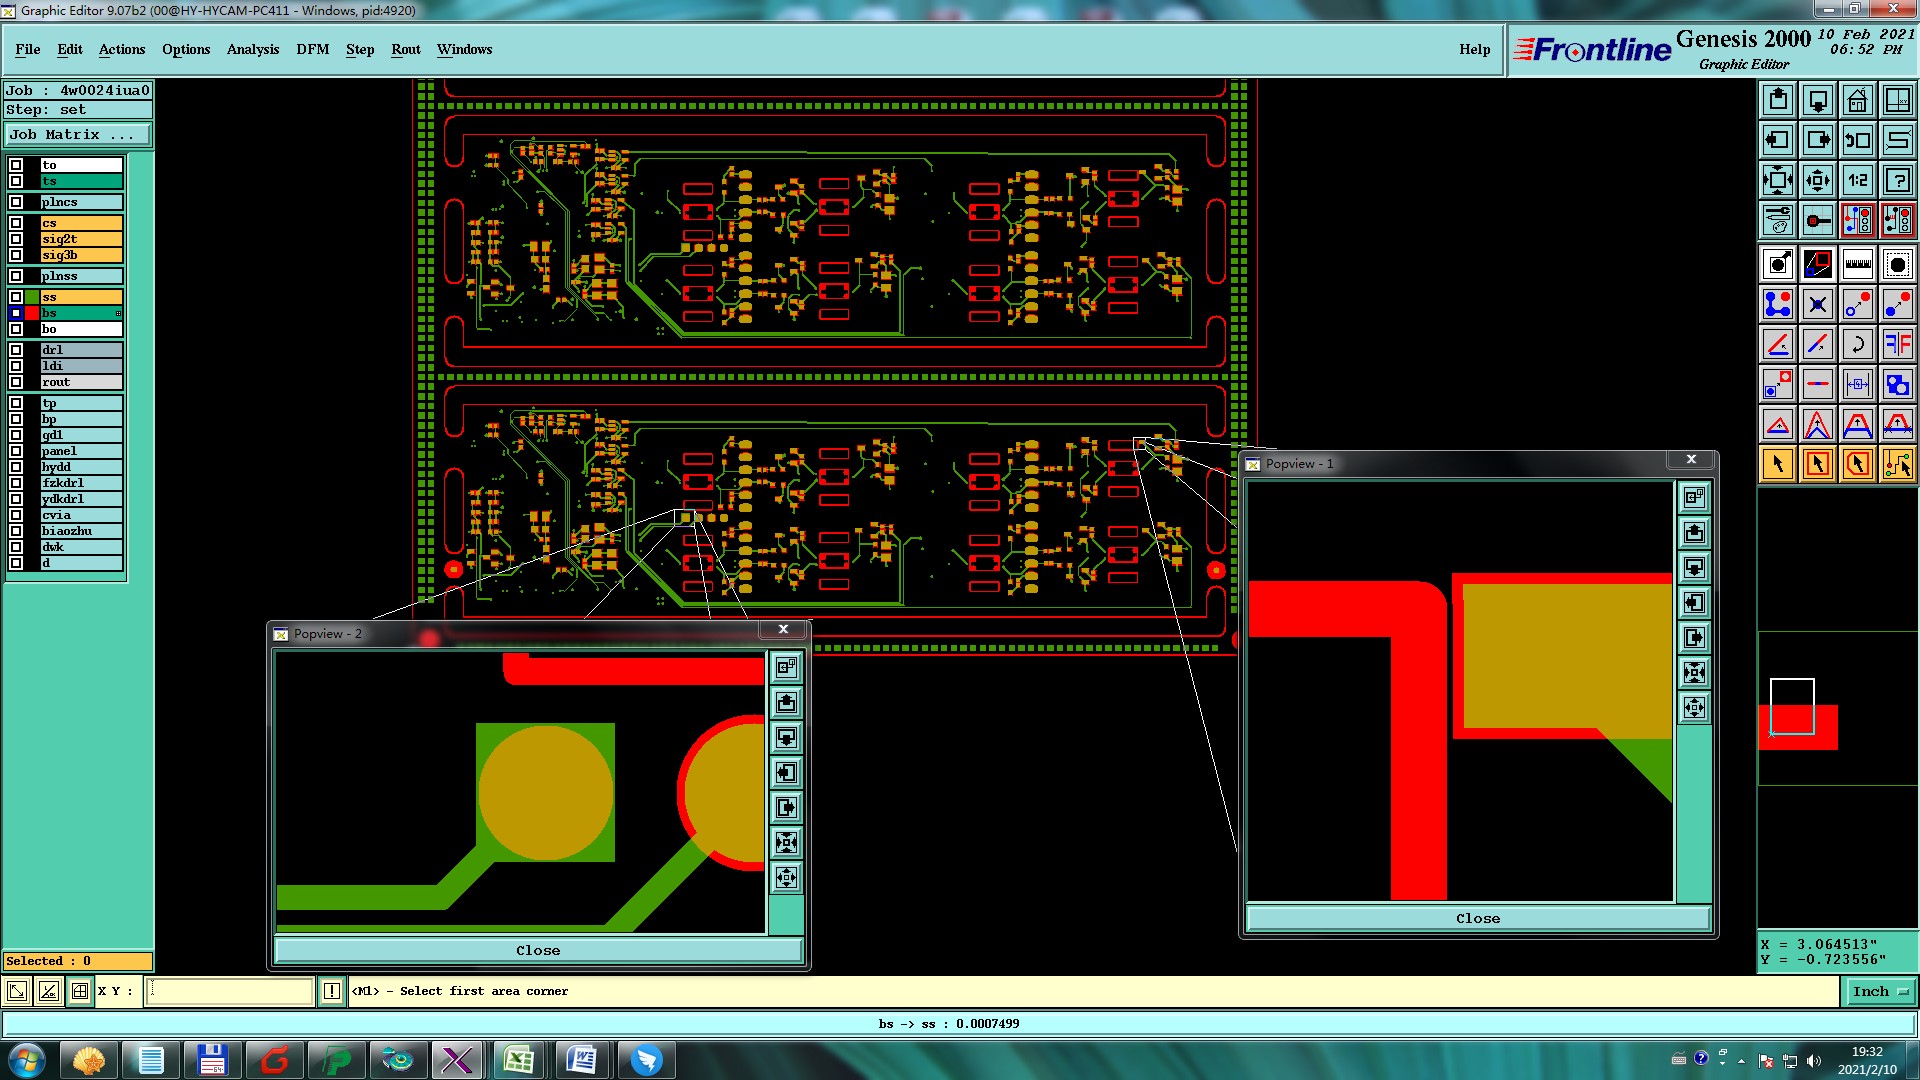1920x1080 pixels.
Task: Open the Inch units dropdown
Action: [x=1880, y=991]
